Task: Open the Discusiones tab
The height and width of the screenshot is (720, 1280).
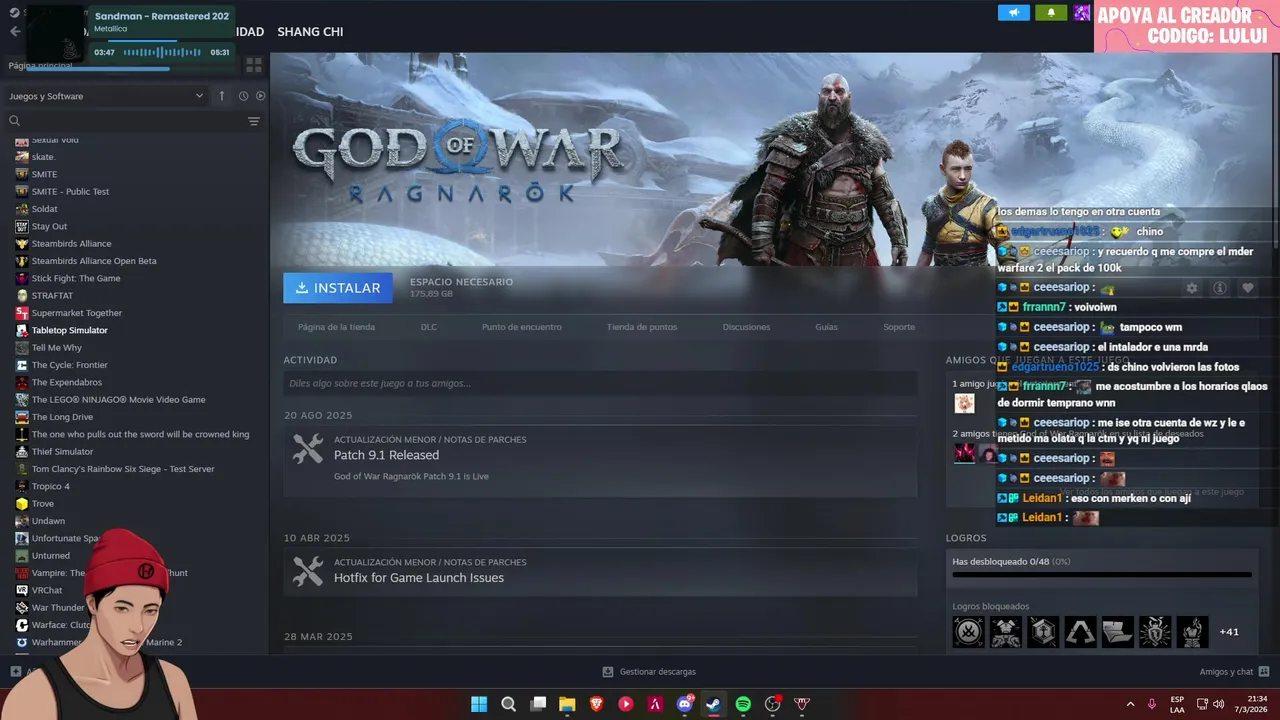Action: (x=746, y=327)
